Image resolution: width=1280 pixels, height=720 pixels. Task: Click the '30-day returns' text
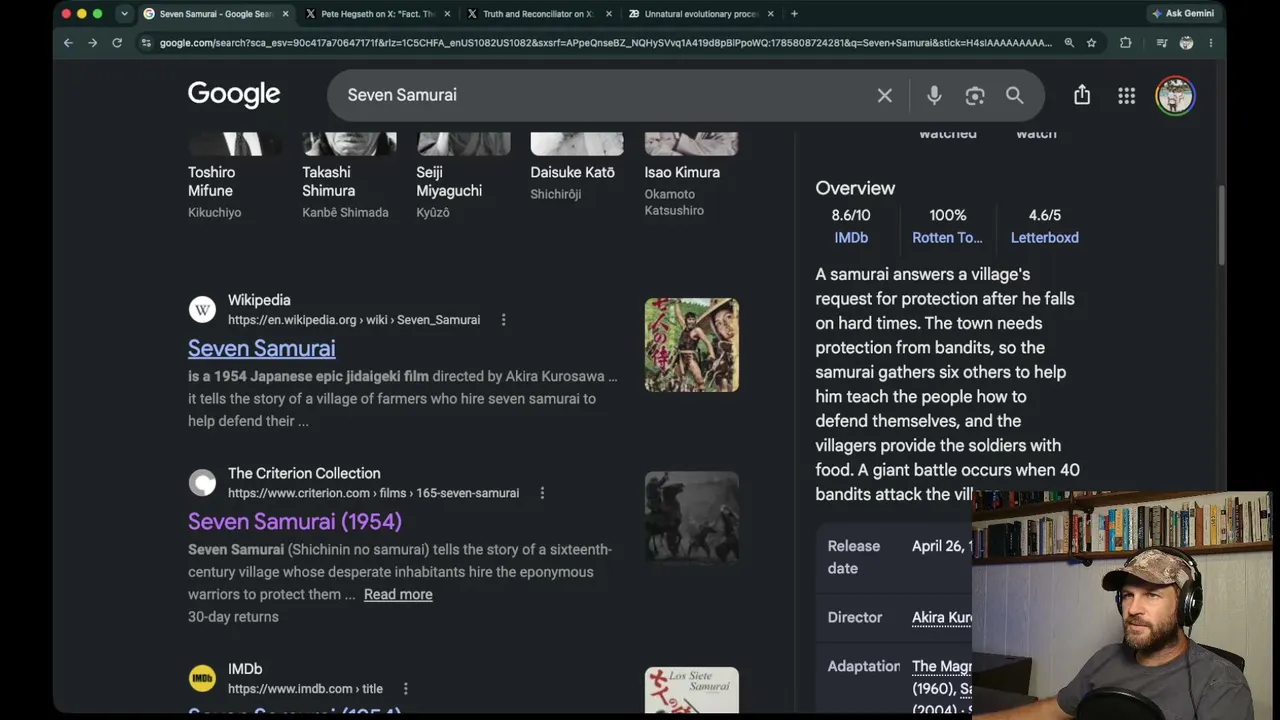pyautogui.click(x=233, y=617)
